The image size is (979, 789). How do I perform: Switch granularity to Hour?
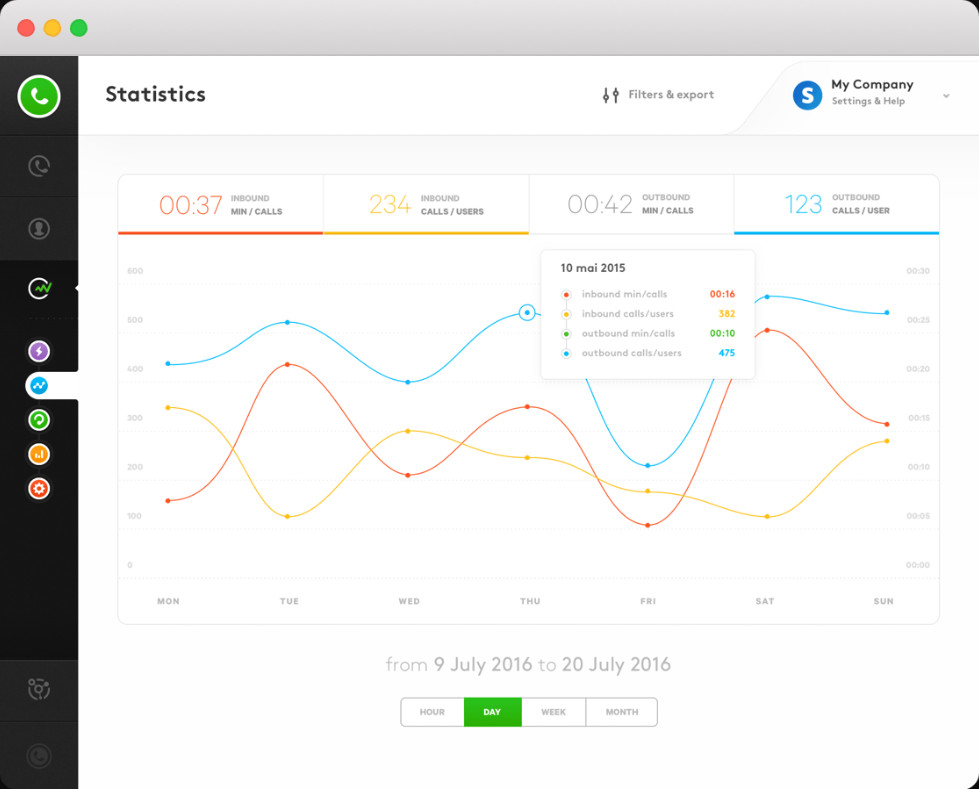(x=432, y=712)
